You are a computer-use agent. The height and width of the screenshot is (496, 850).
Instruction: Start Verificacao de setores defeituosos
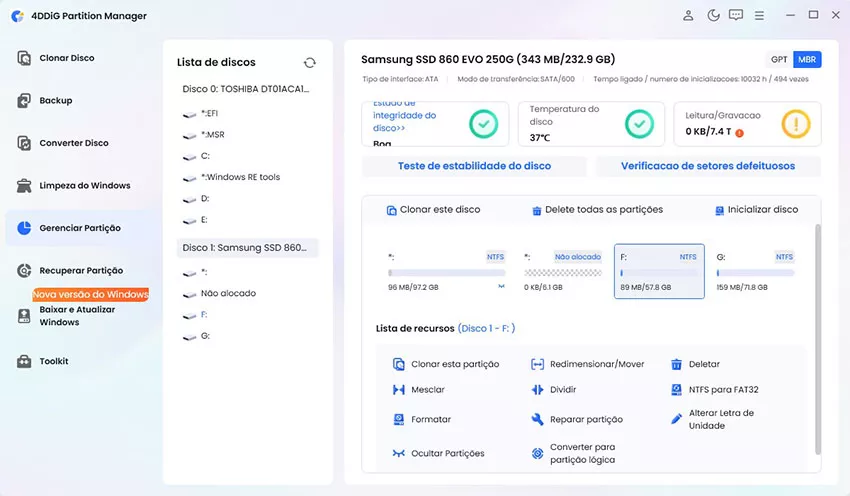tap(708, 166)
